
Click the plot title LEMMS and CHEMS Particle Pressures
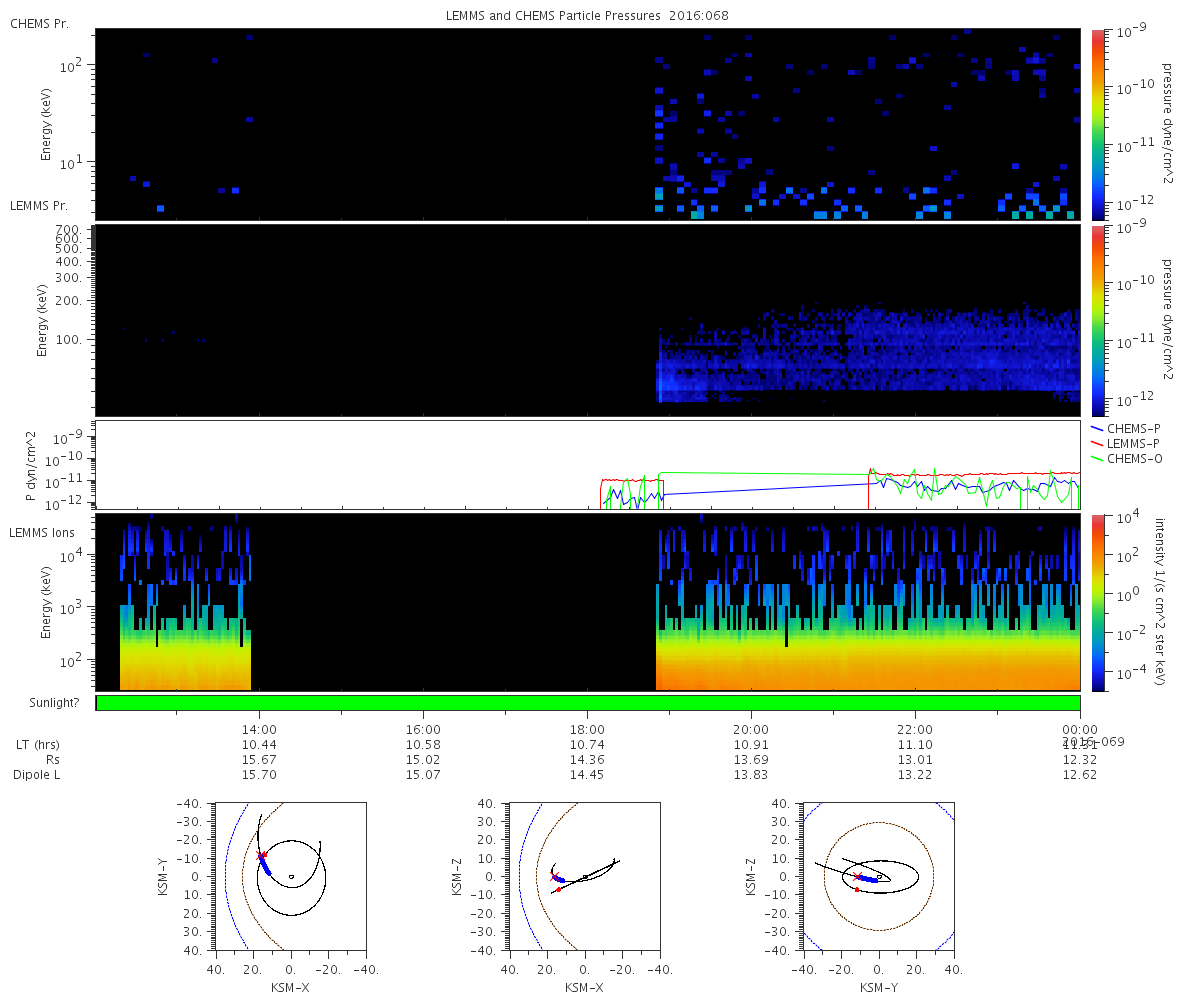588,16
